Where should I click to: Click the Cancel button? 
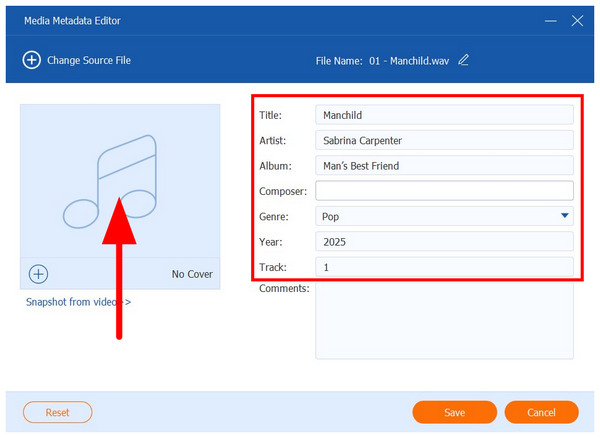pos(541,412)
